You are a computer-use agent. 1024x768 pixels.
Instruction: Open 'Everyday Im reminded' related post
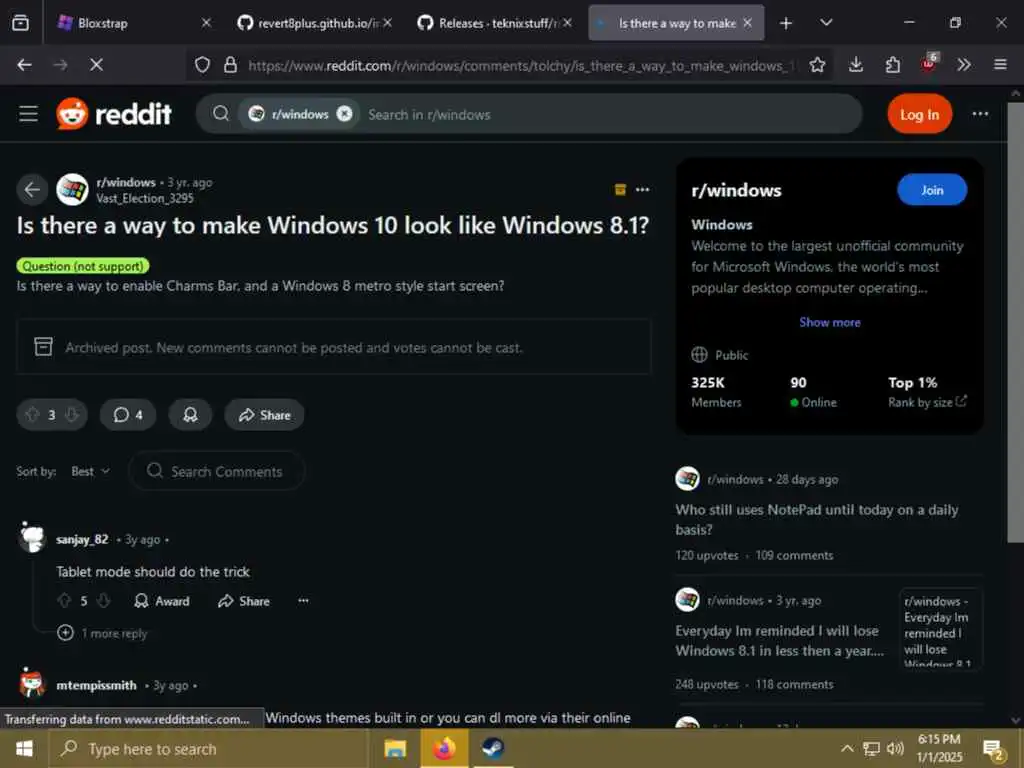[780, 641]
